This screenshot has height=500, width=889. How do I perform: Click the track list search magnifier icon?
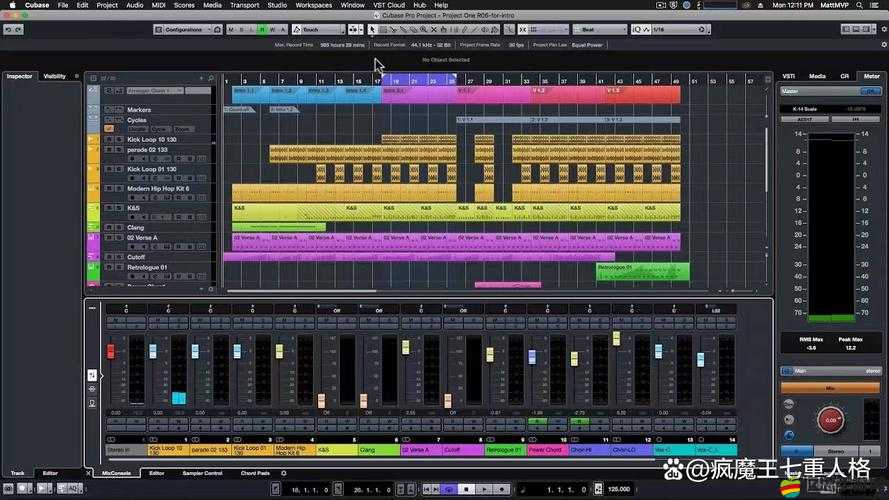[x=210, y=78]
